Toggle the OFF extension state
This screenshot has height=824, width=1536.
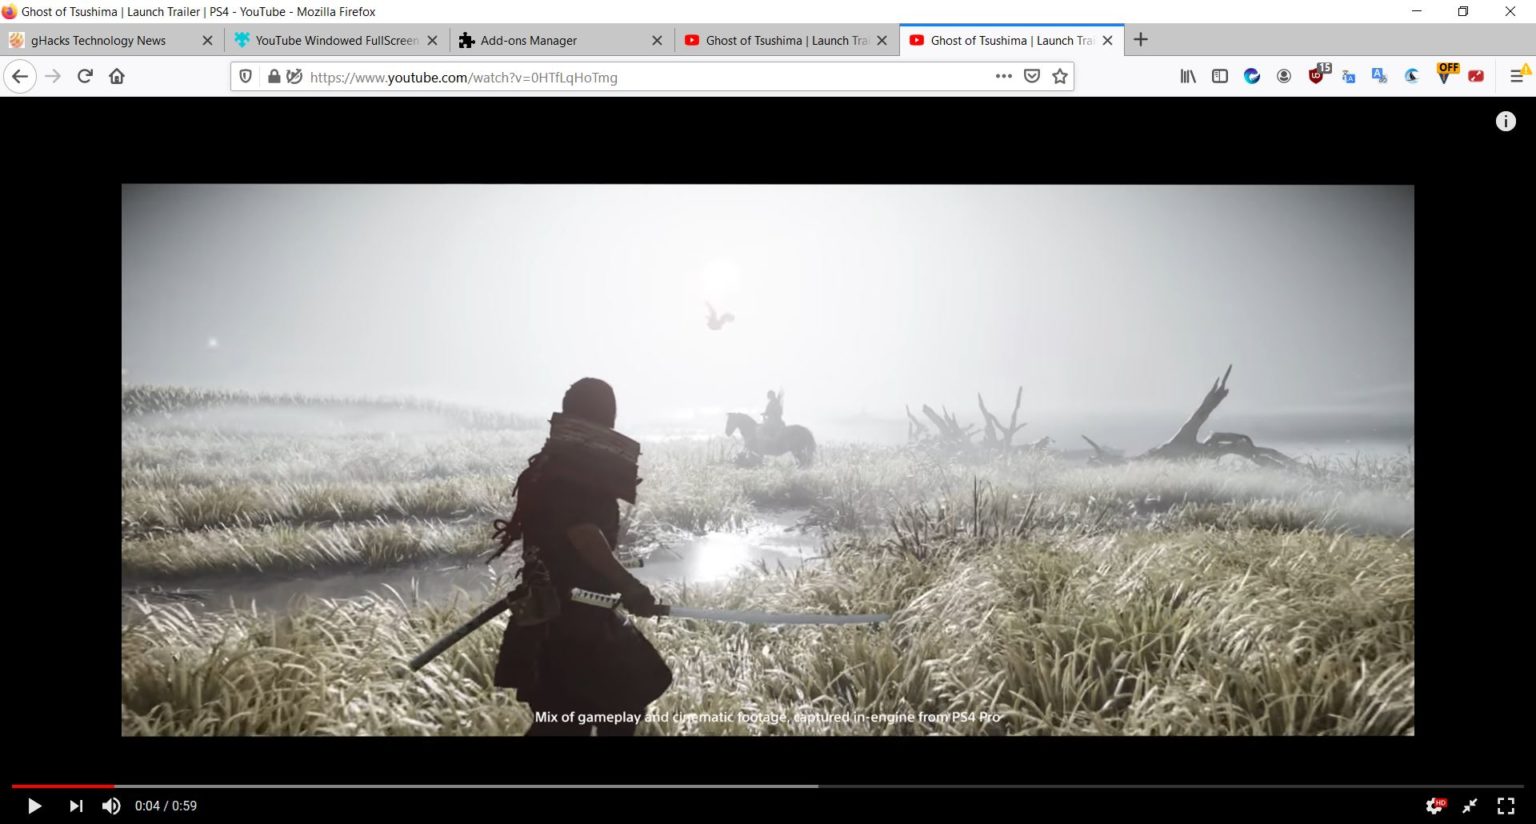click(x=1444, y=75)
